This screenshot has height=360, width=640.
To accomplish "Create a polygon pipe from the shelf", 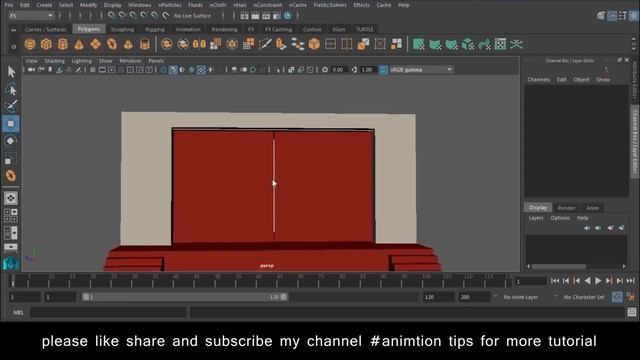I will (144, 44).
